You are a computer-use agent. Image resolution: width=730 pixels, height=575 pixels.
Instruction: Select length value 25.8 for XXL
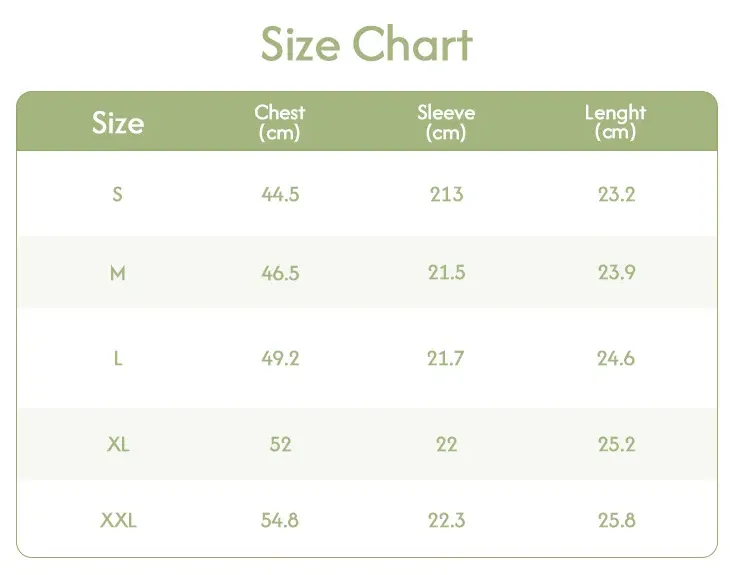click(616, 520)
